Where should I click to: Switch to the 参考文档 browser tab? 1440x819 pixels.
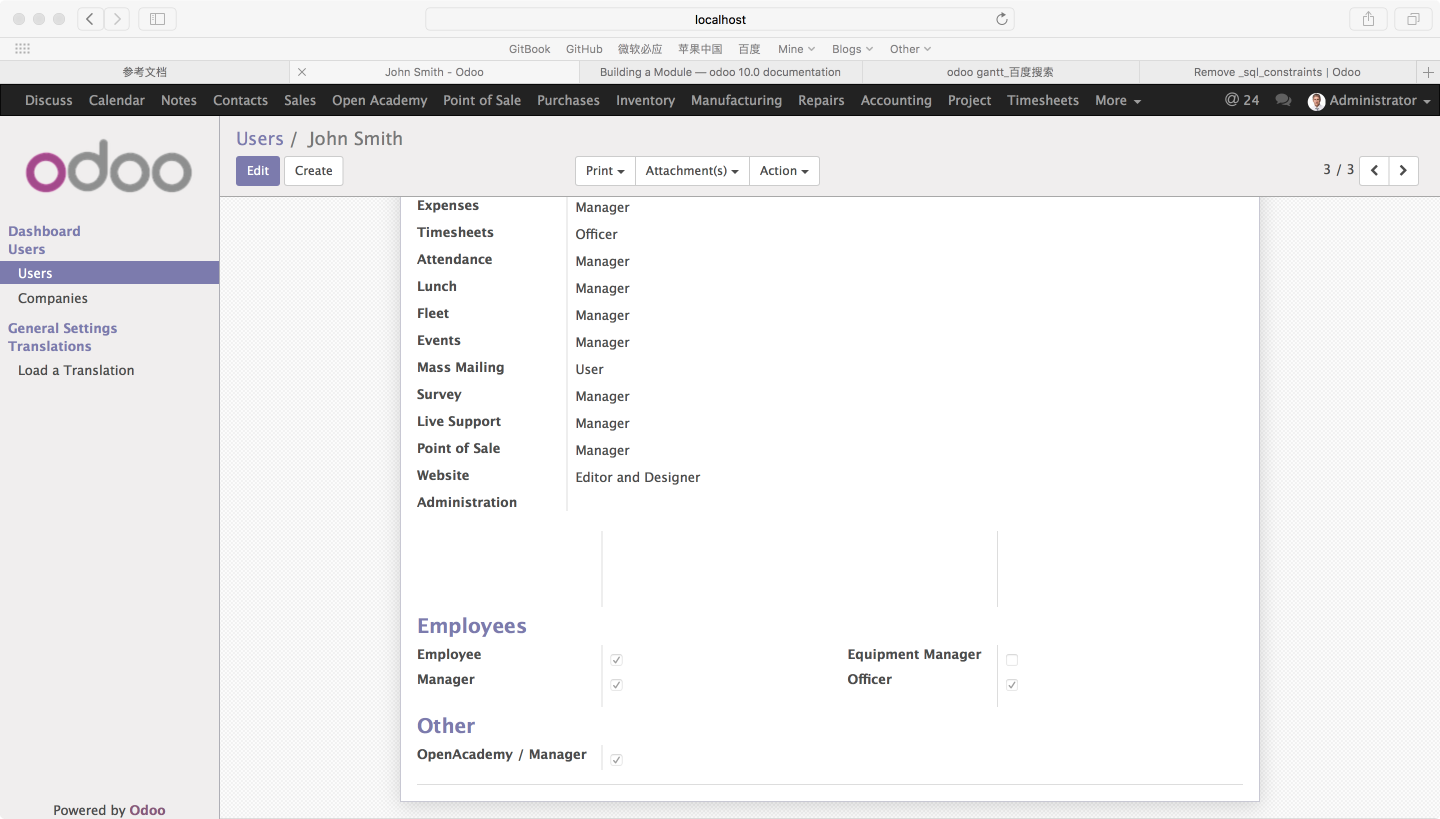pos(145,72)
